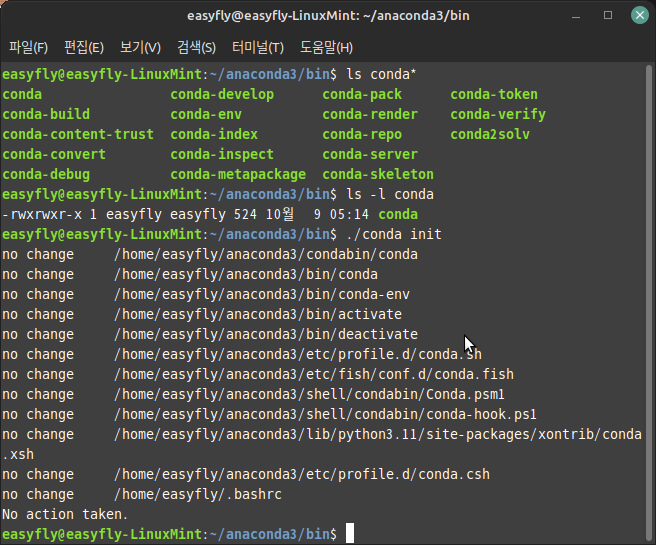The height and width of the screenshot is (545, 656).
Task: Click the path /home/easyfly/anaconda3/bin/conda-env
Action: [x=262, y=295]
